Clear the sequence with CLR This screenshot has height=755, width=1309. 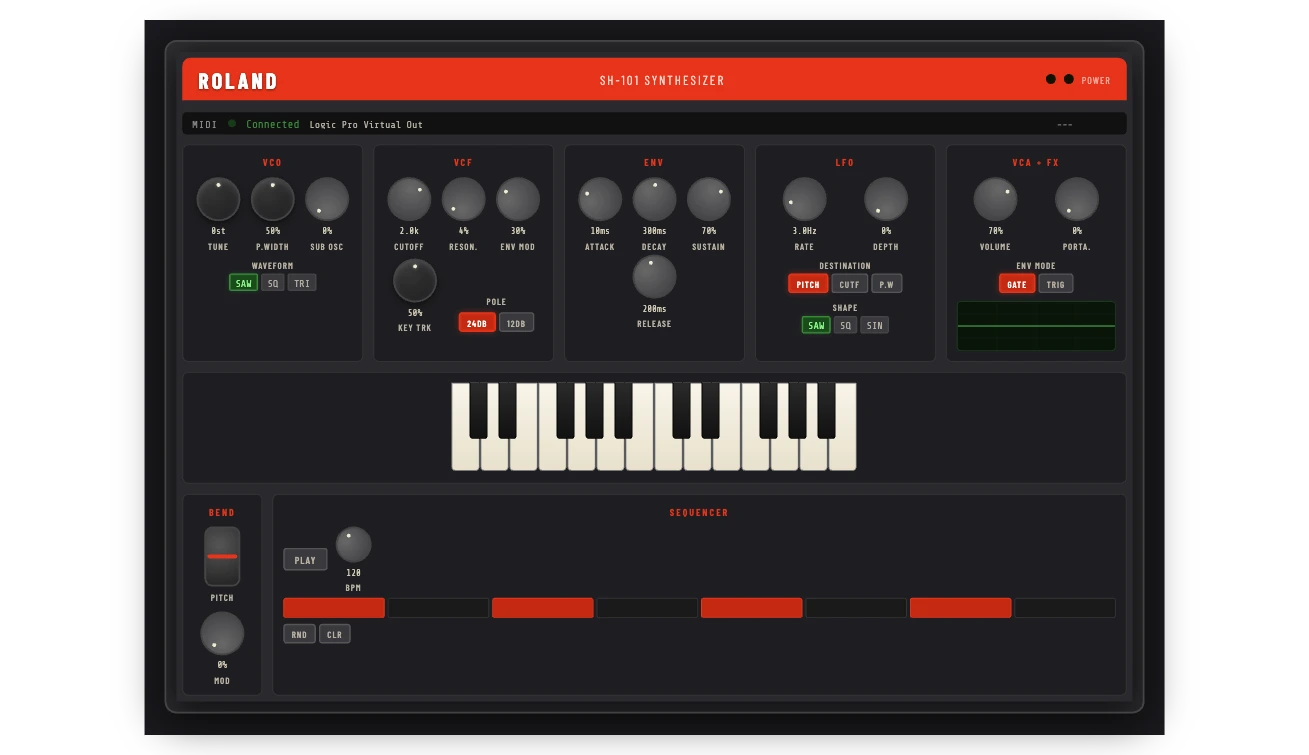pos(335,634)
